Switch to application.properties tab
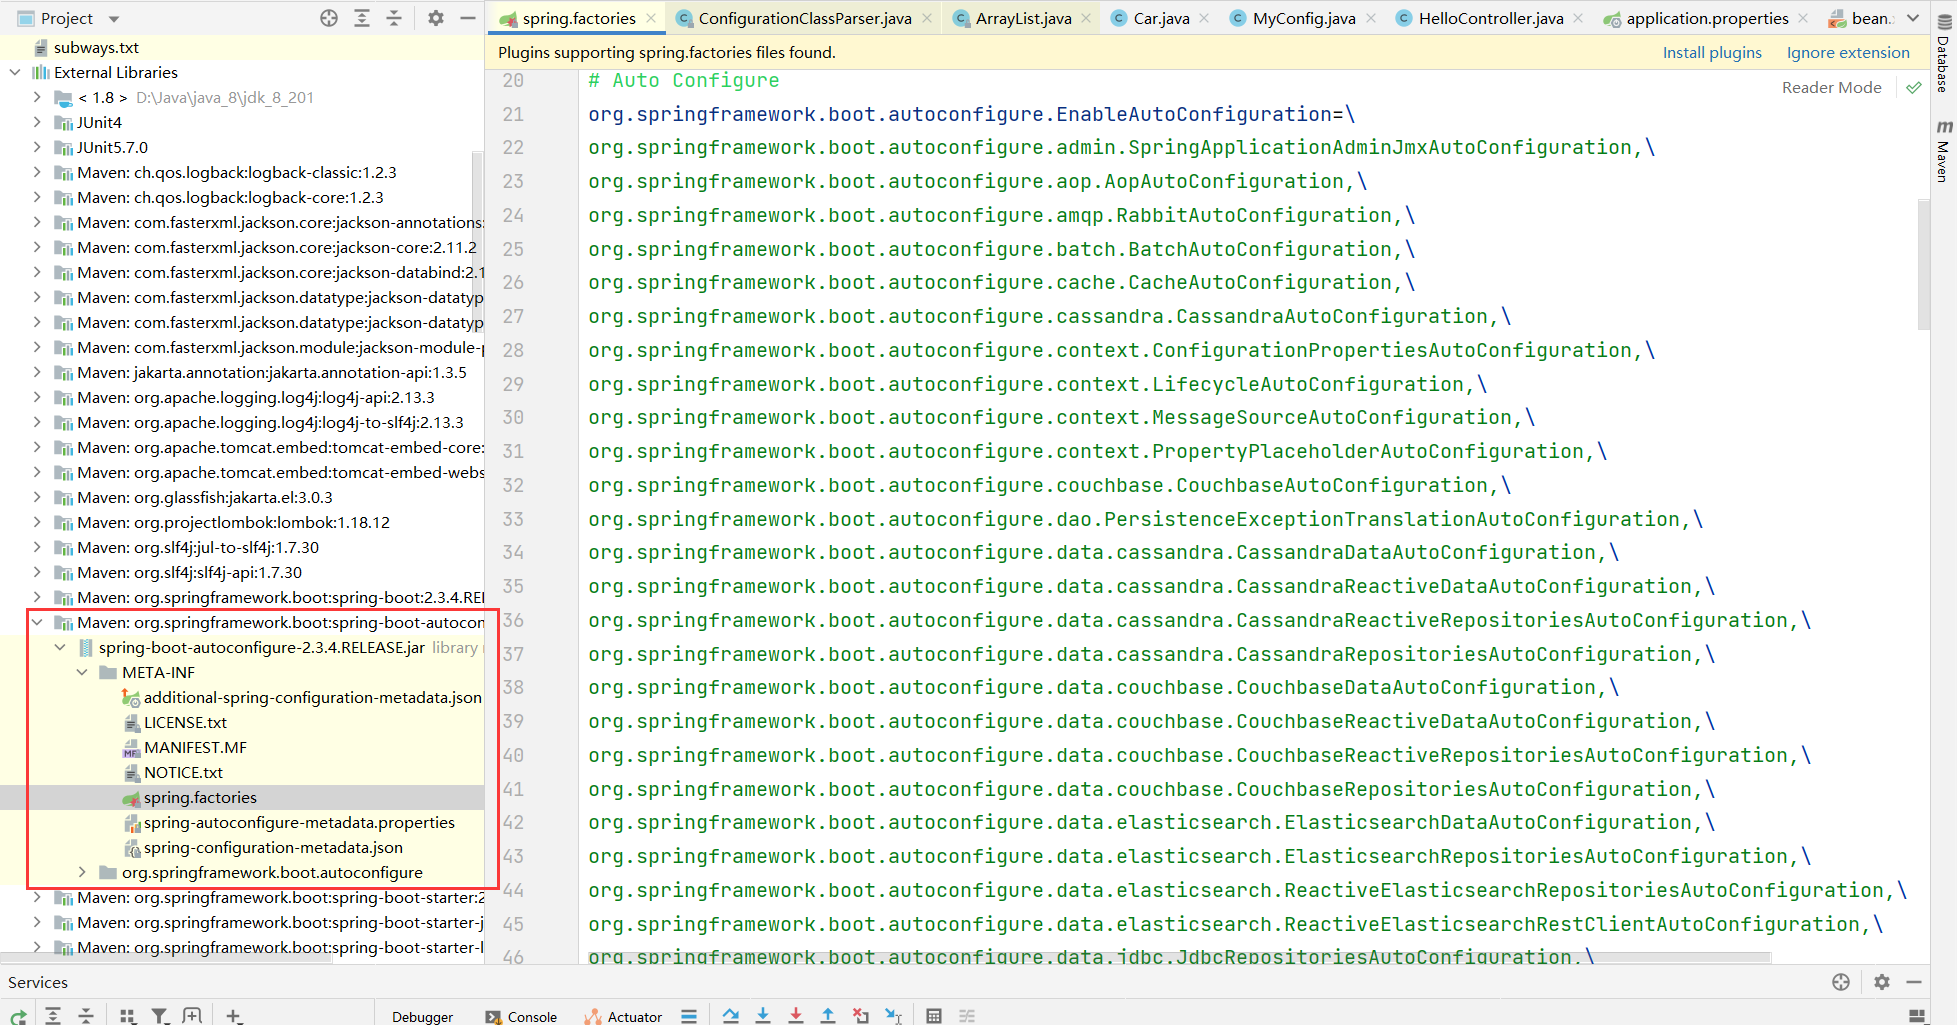The image size is (1957, 1025). coord(1706,18)
